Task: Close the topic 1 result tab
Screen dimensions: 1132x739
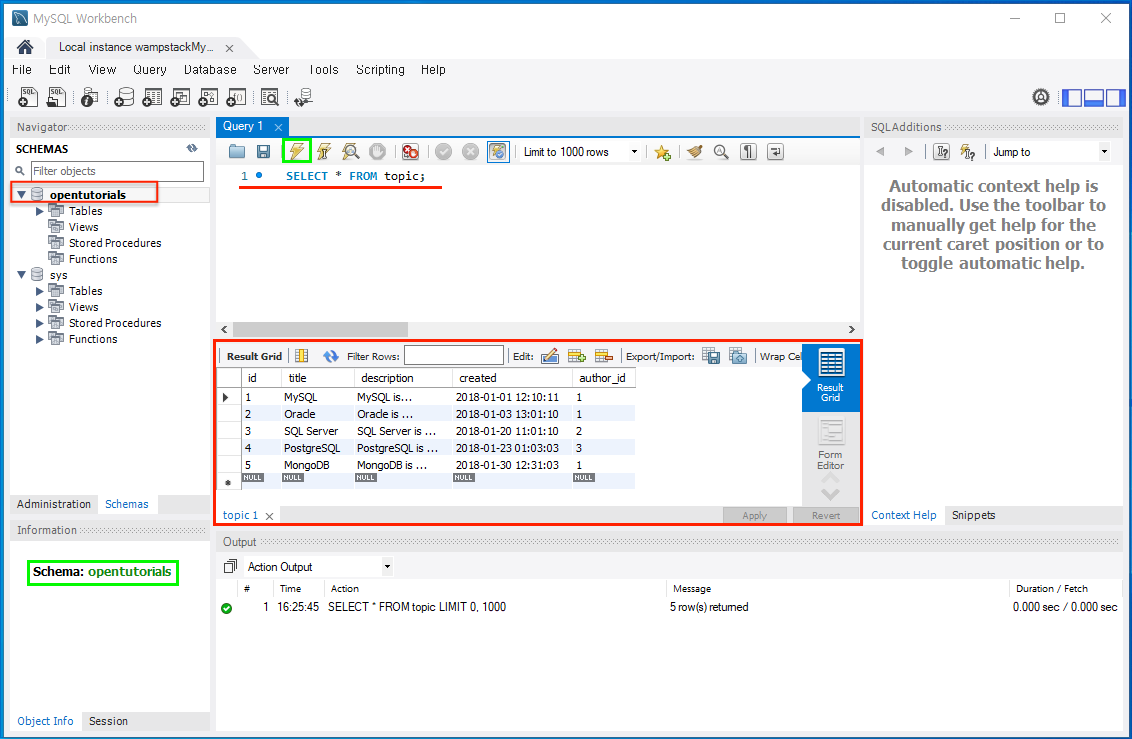Action: tap(269, 516)
